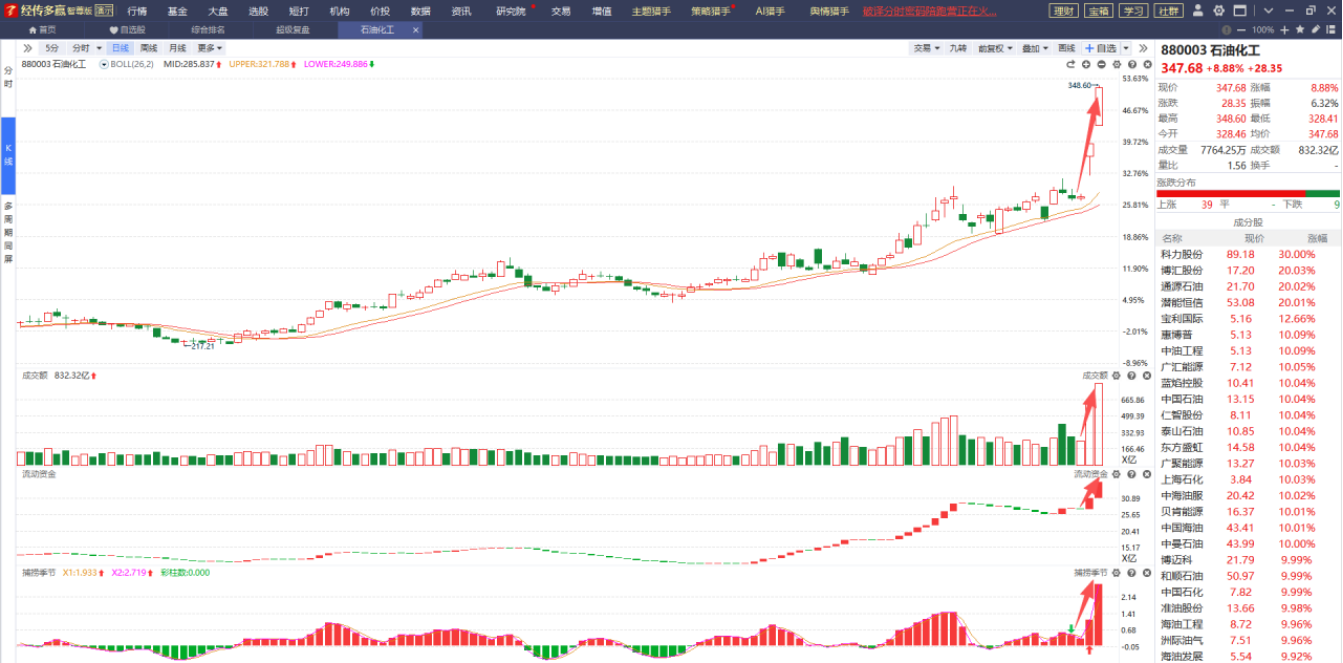Click the user account icon in title bar
This screenshot has width=1343, height=663.
(x=1200, y=11)
